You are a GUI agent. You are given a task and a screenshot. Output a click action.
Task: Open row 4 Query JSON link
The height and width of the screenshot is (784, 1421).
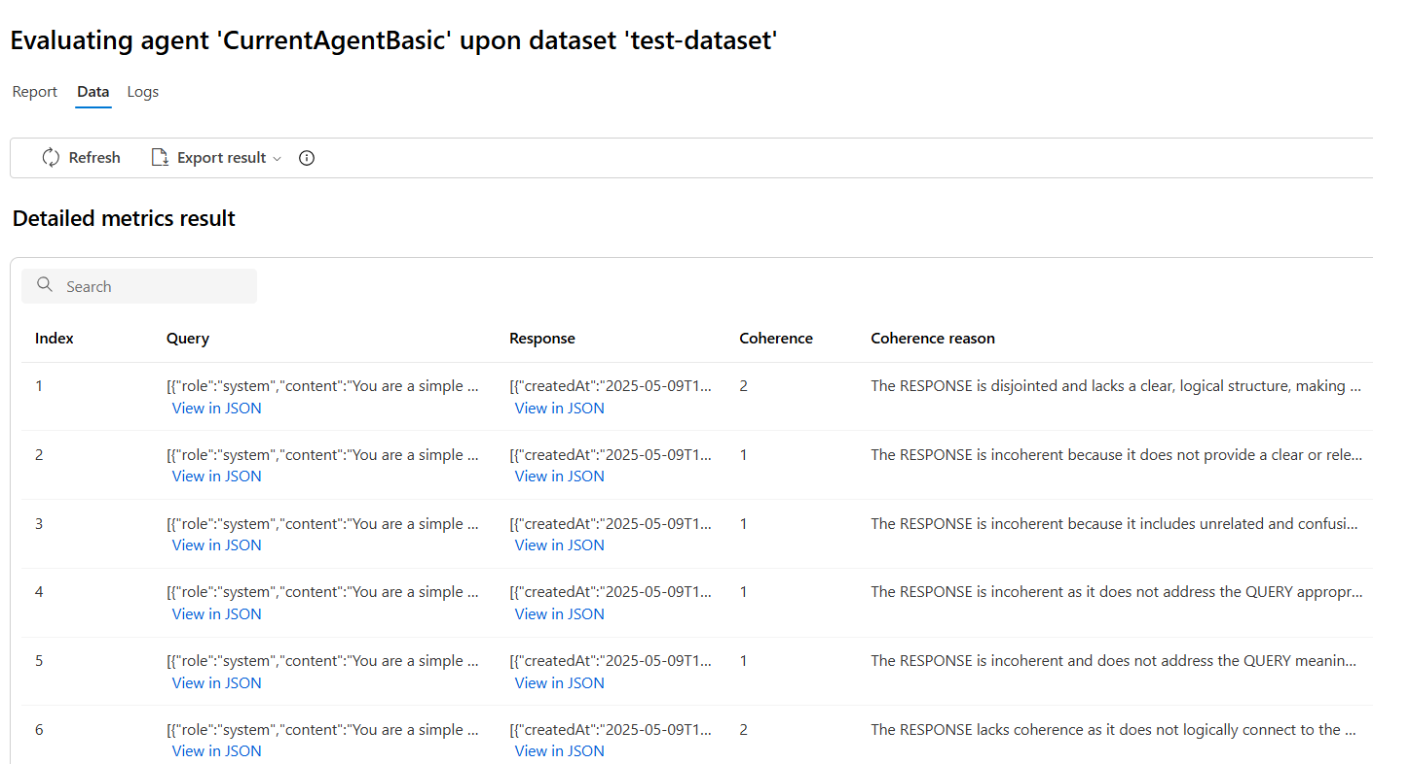[x=217, y=614]
